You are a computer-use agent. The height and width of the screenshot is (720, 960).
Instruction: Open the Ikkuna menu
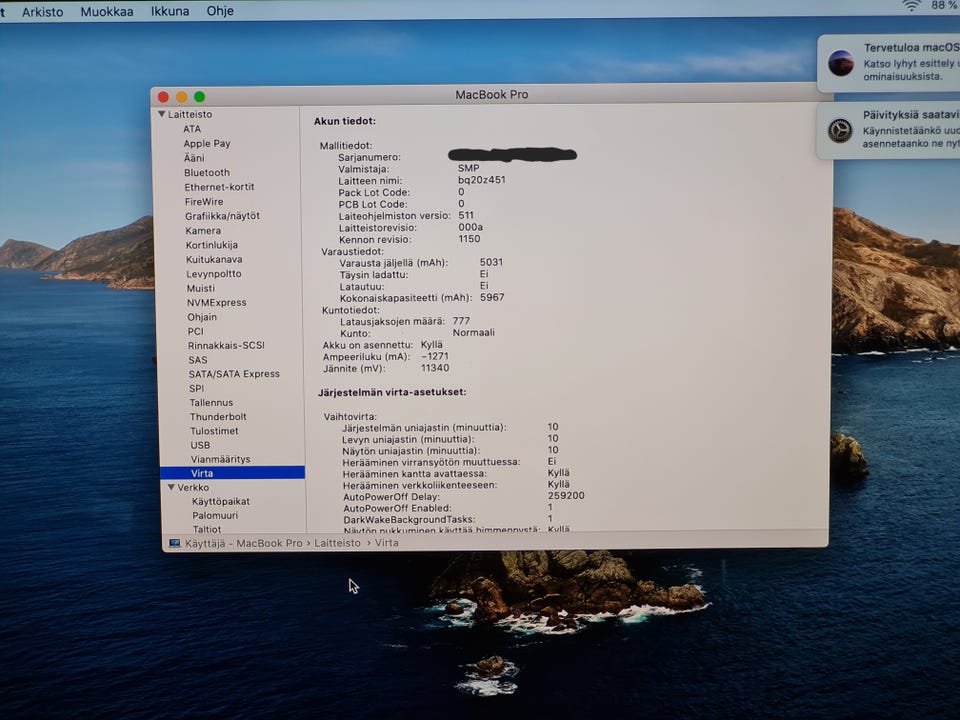click(170, 11)
